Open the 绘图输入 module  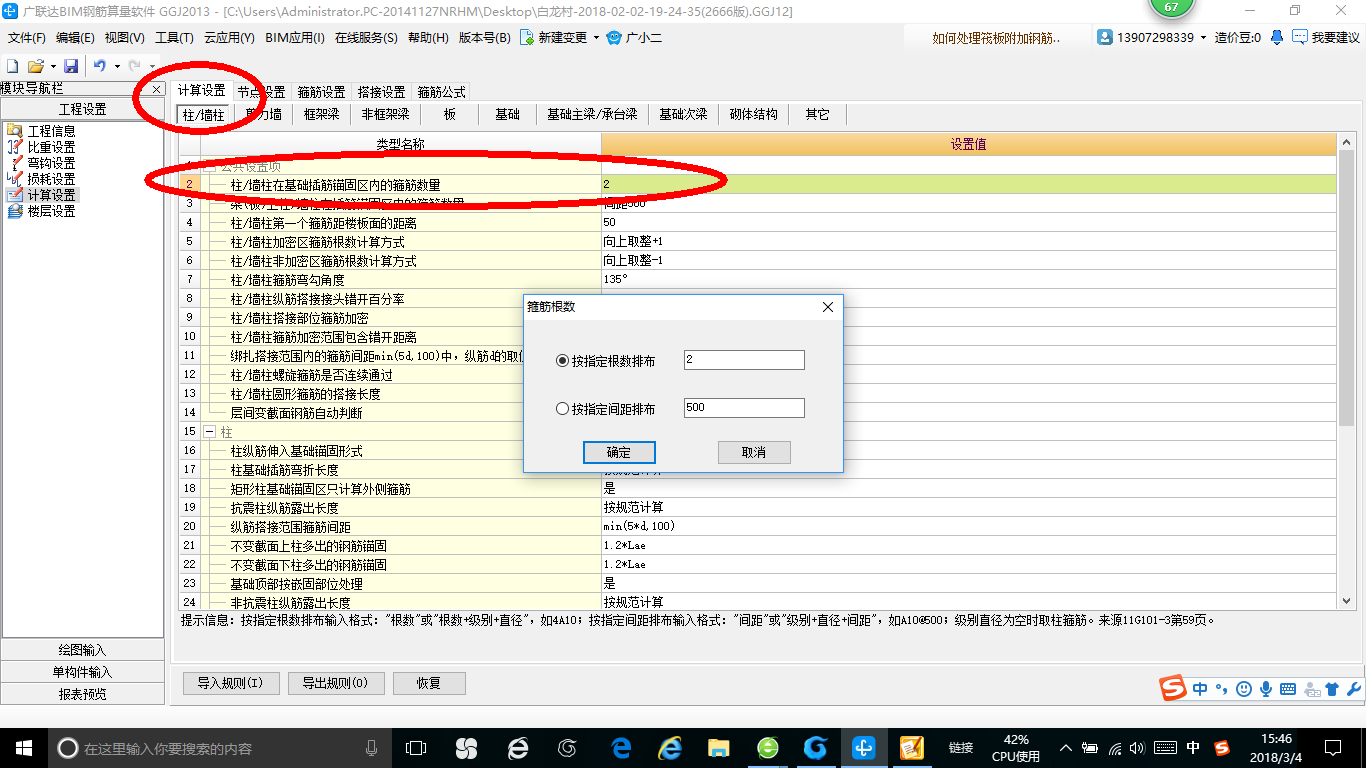coord(83,650)
